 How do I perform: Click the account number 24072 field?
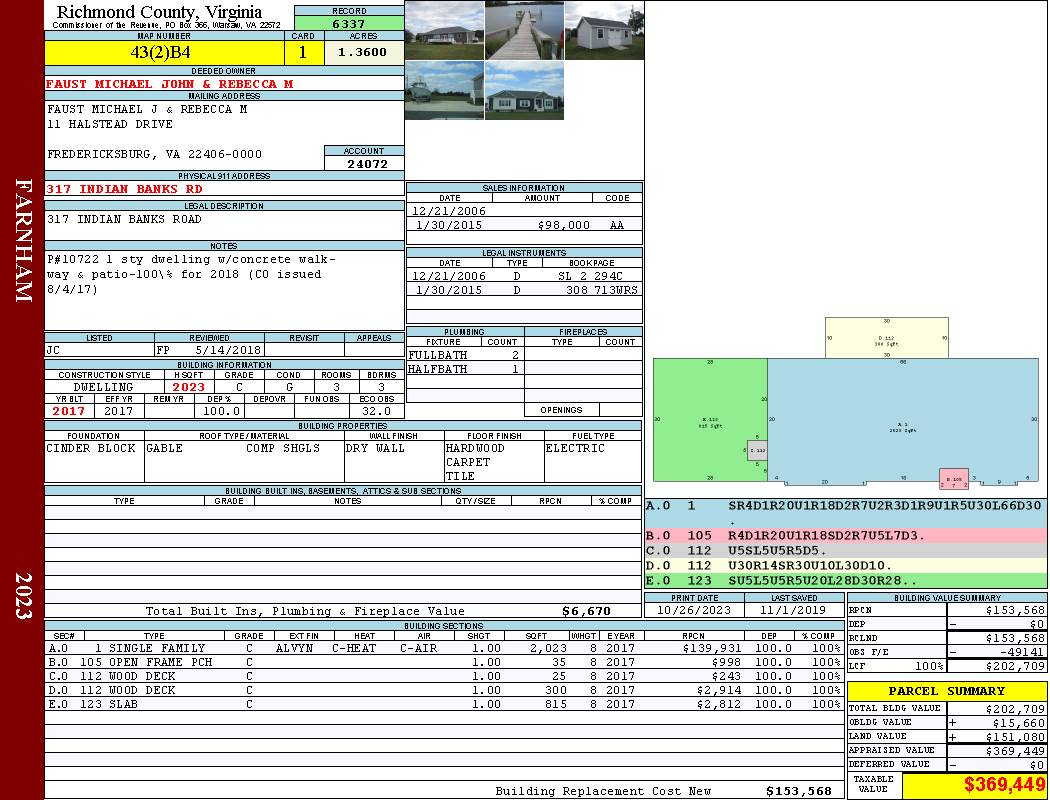point(365,163)
